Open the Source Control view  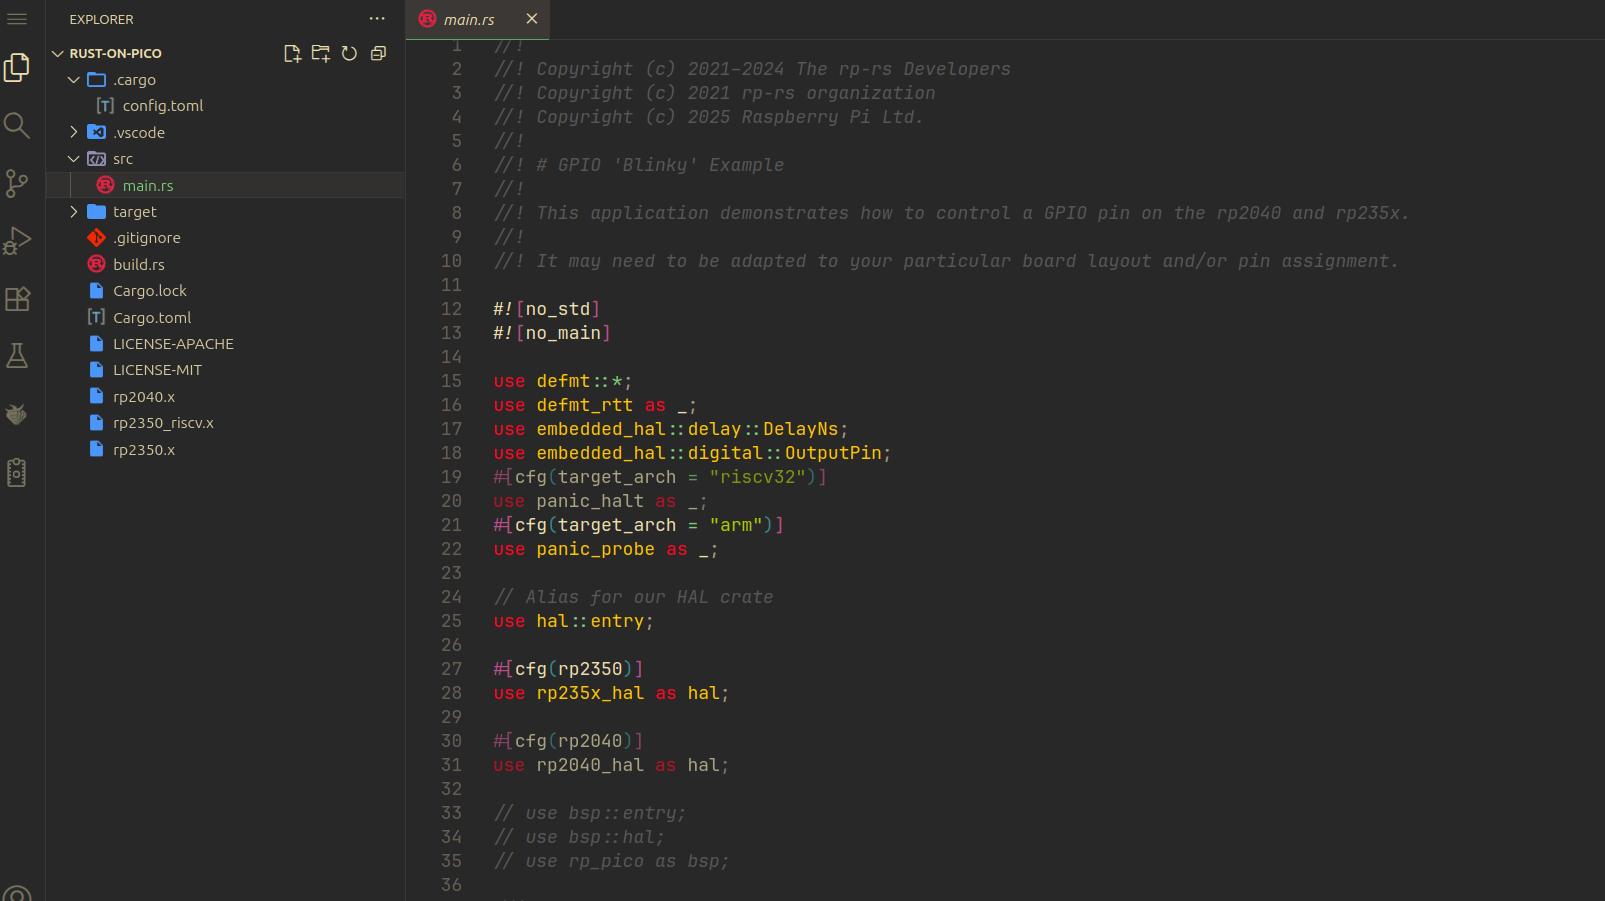point(17,184)
